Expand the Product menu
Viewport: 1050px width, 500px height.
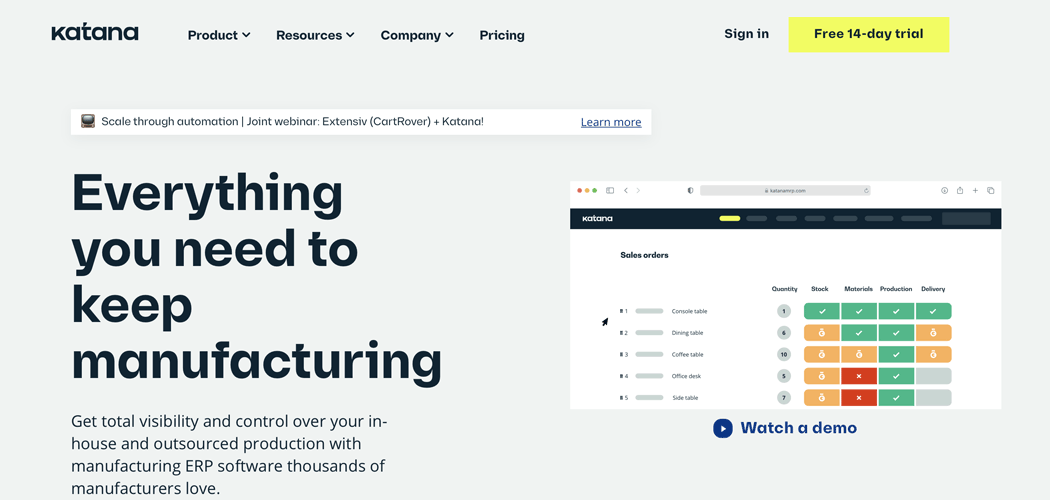(219, 35)
